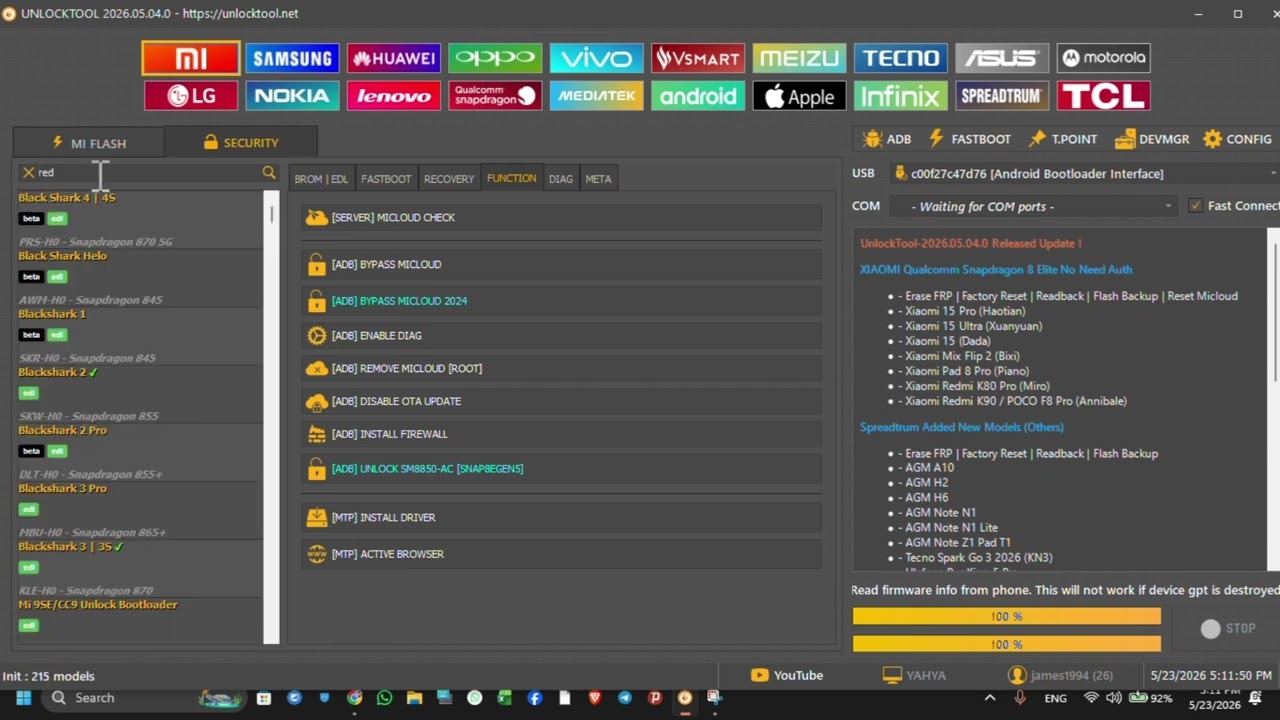Click into the model search field
The height and width of the screenshot is (720, 1280).
[x=147, y=173]
